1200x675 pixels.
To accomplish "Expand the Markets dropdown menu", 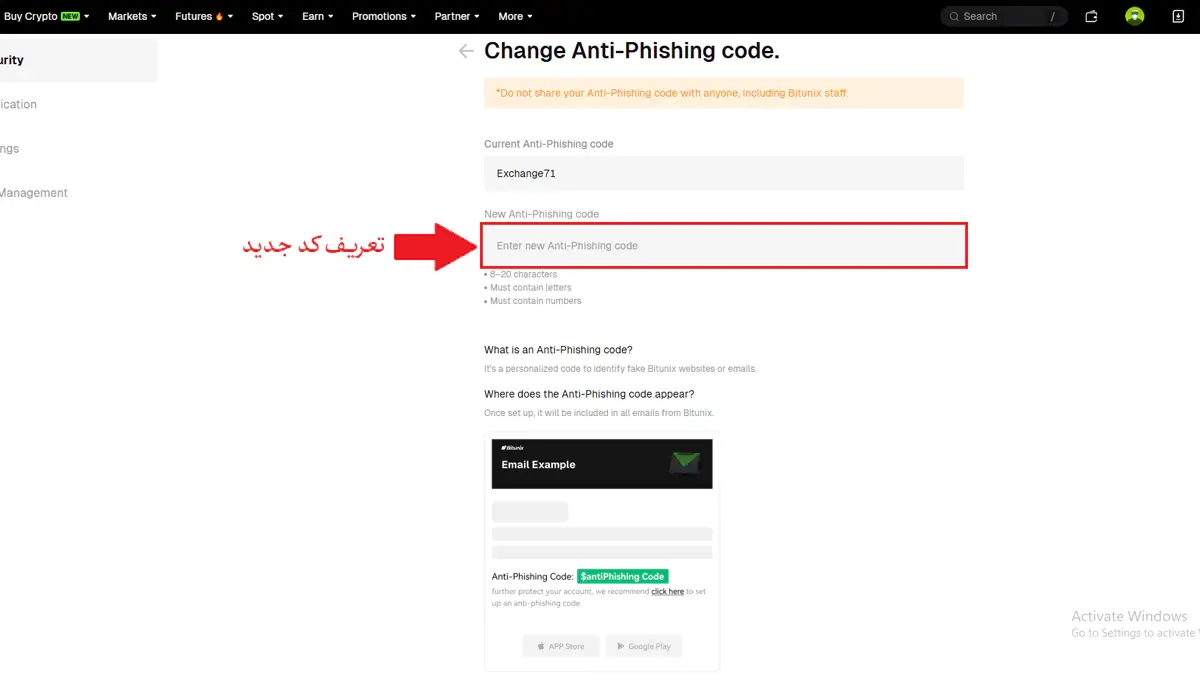I will [132, 16].
